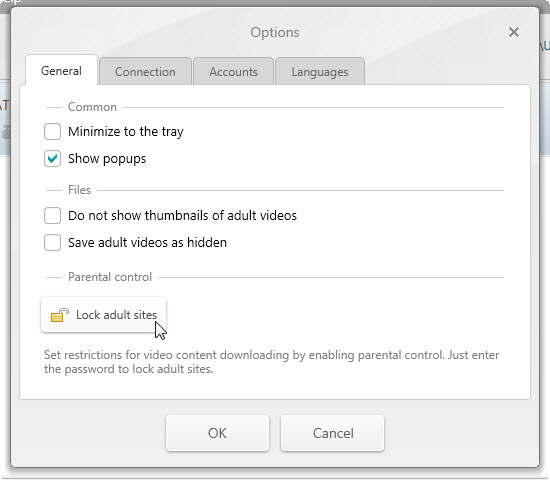
Task: Check the Save adult videos as hidden box
Action: [x=52, y=242]
